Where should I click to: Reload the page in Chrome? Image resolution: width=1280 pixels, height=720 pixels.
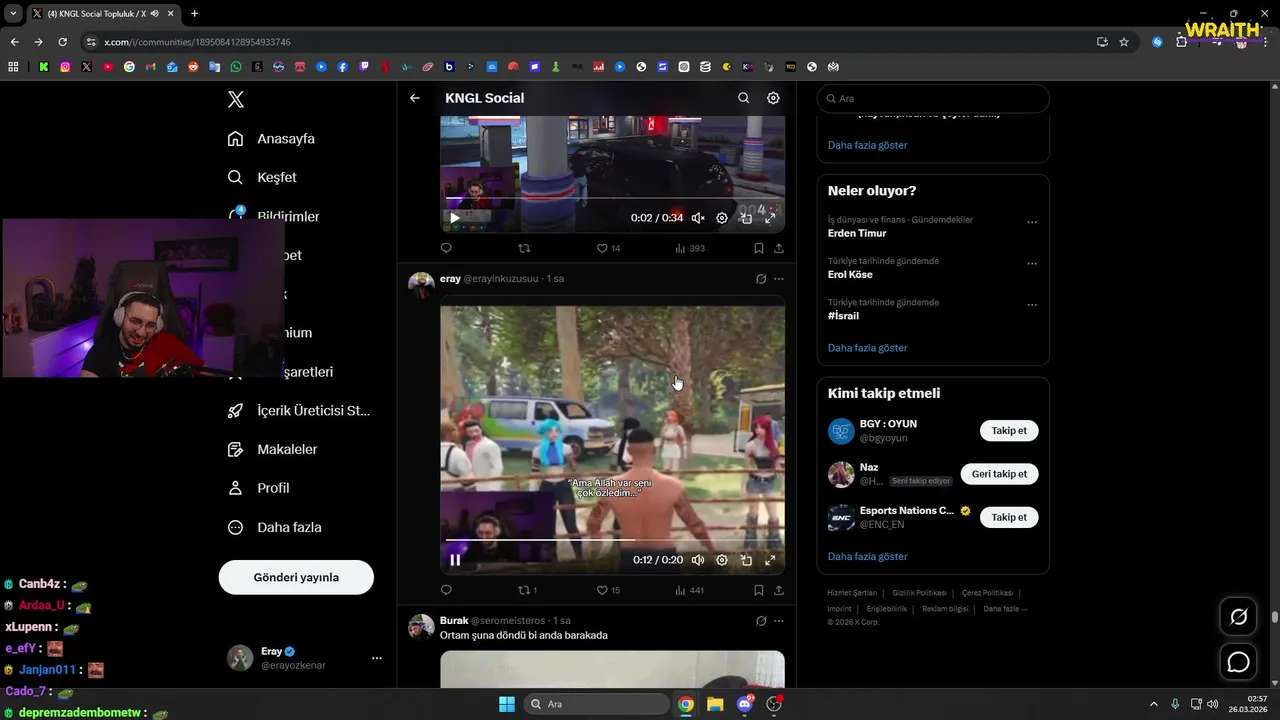tap(62, 42)
